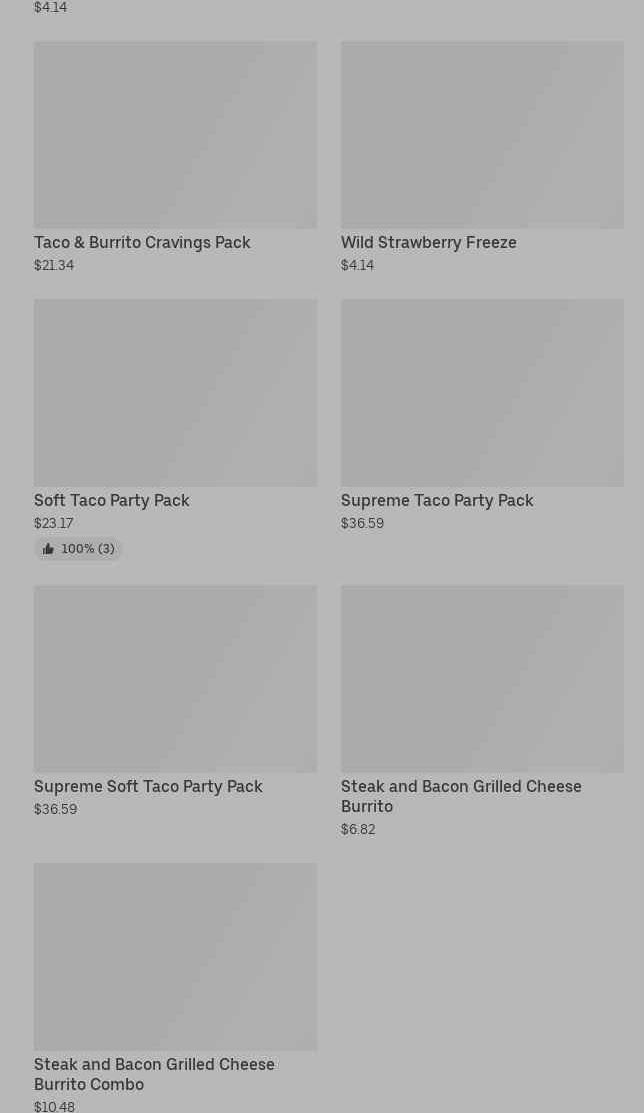This screenshot has width=644, height=1113.
Task: Select the Soft Taco Party Pack name
Action: [x=111, y=501]
